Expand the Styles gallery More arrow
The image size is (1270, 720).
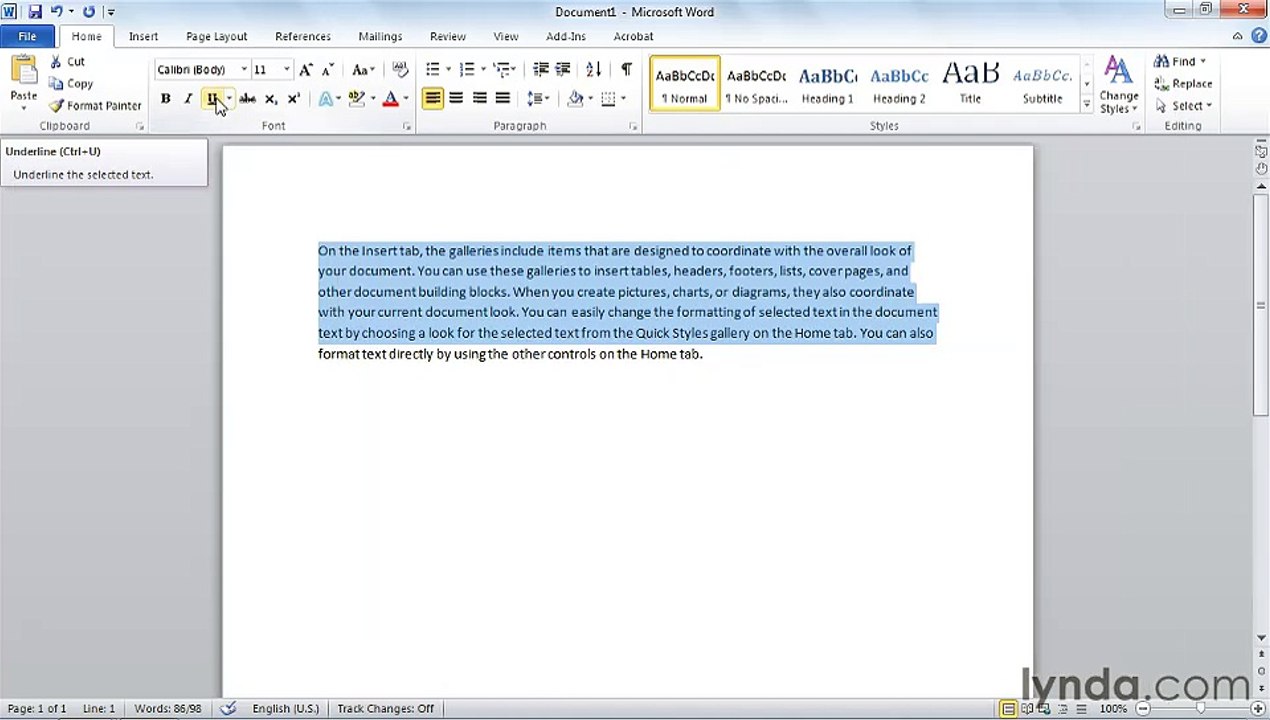[x=1087, y=105]
